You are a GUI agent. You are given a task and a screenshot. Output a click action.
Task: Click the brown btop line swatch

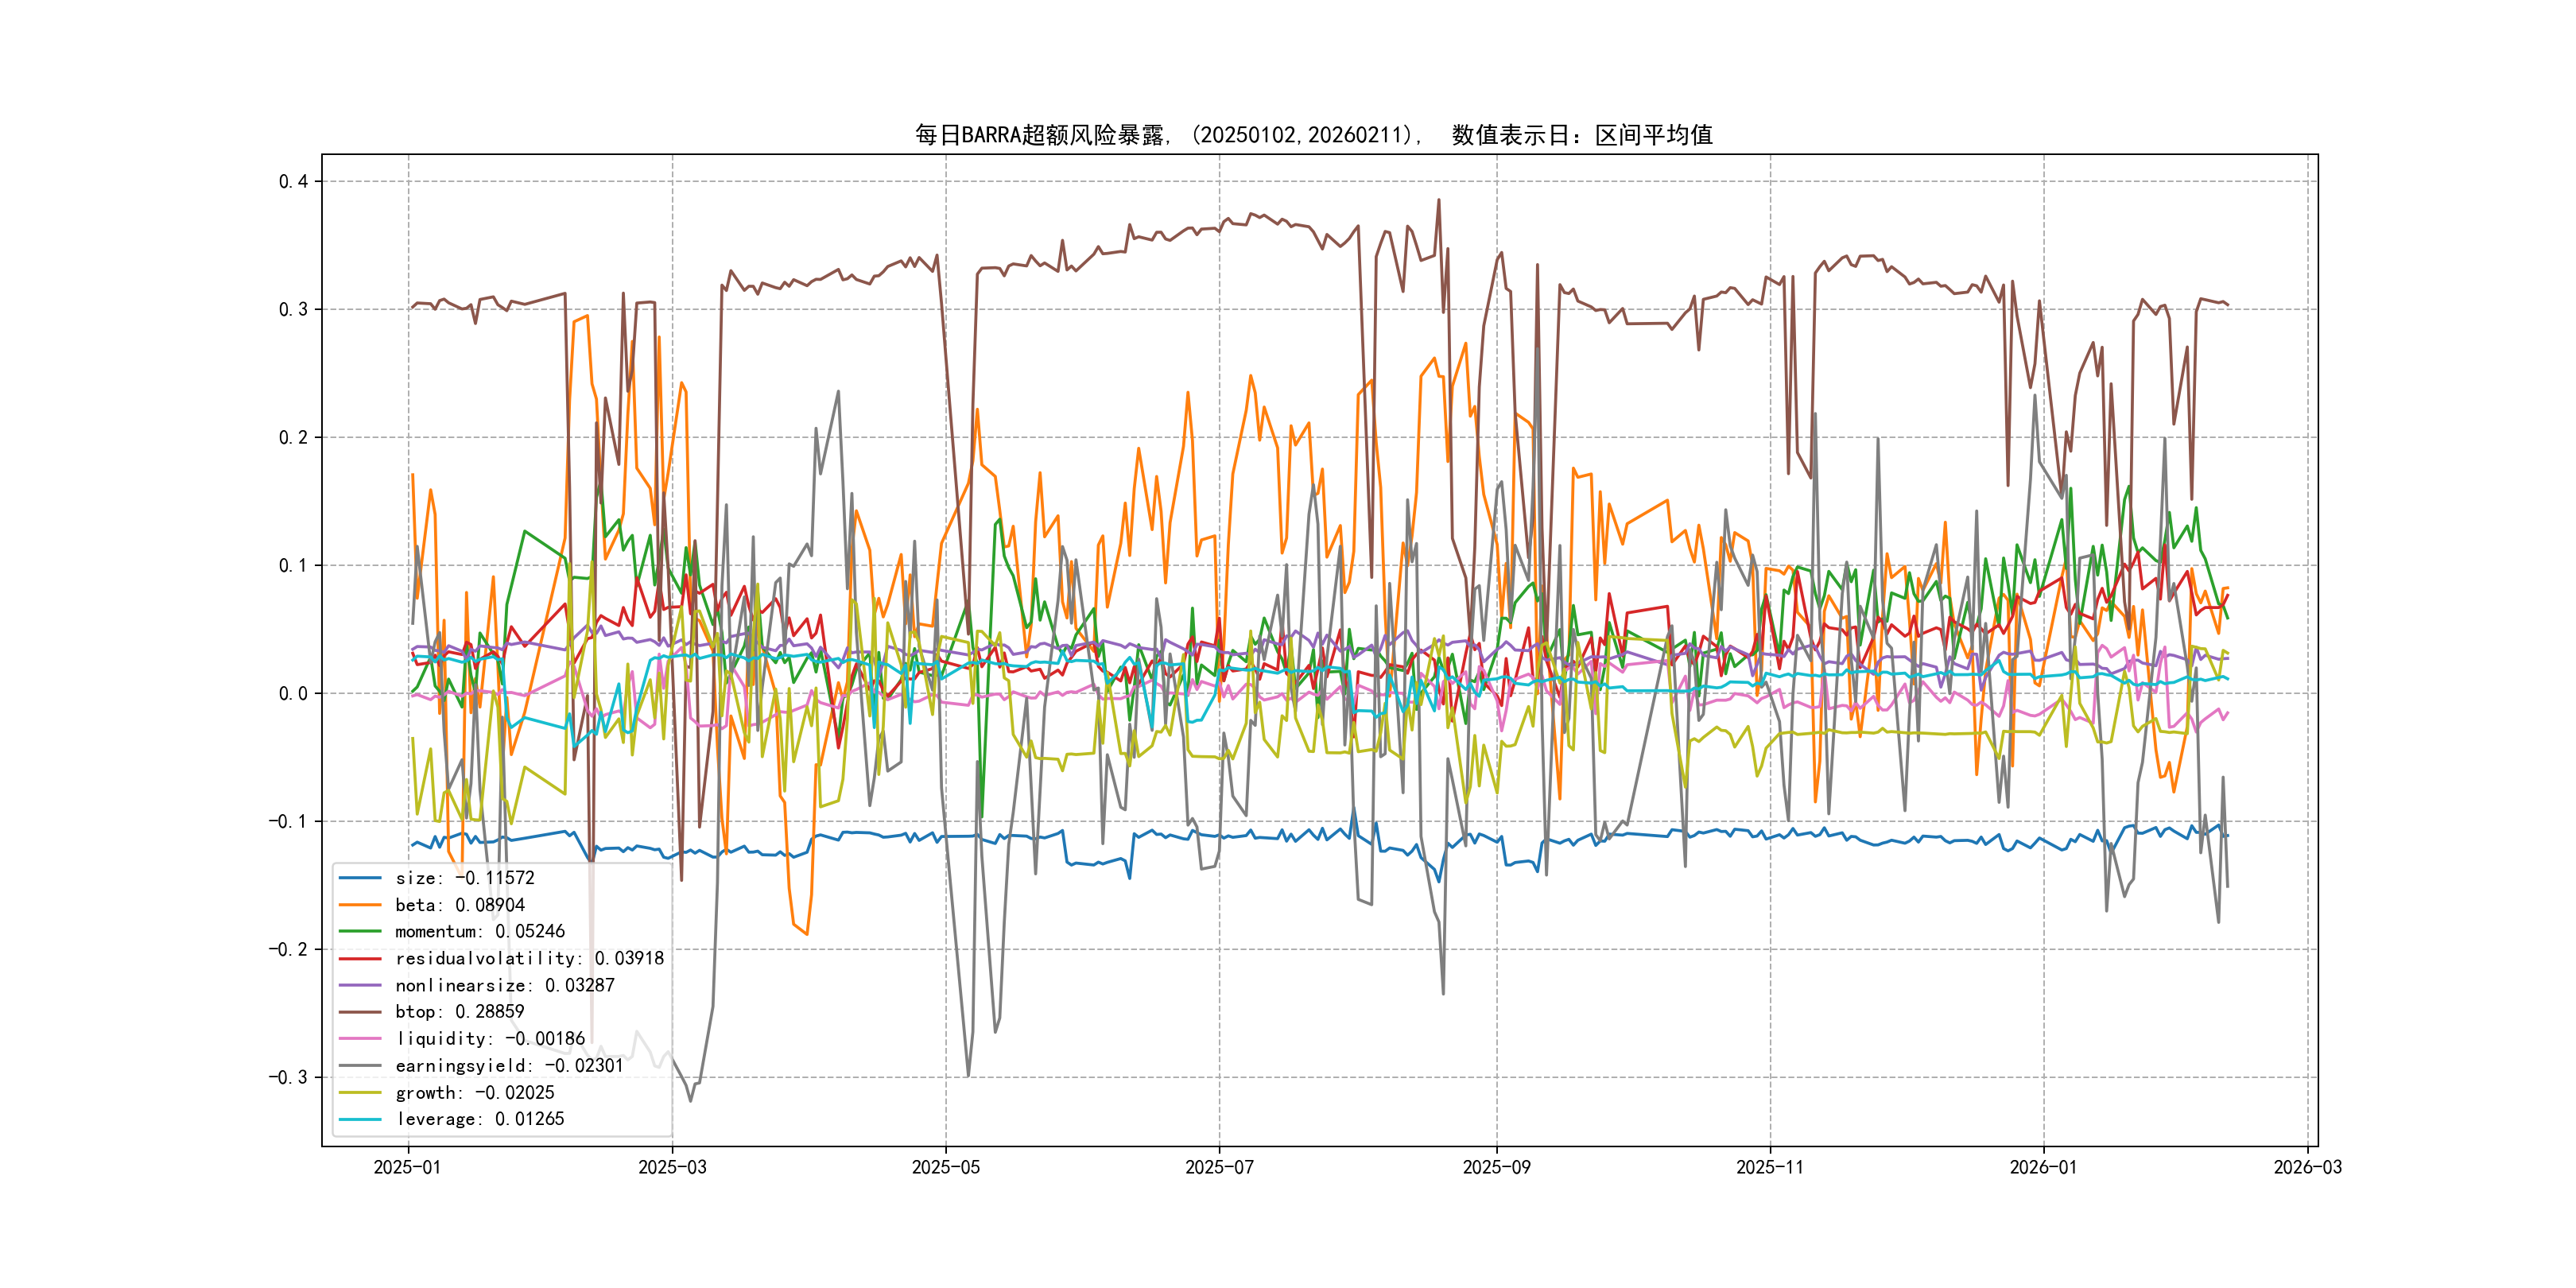[360, 1012]
